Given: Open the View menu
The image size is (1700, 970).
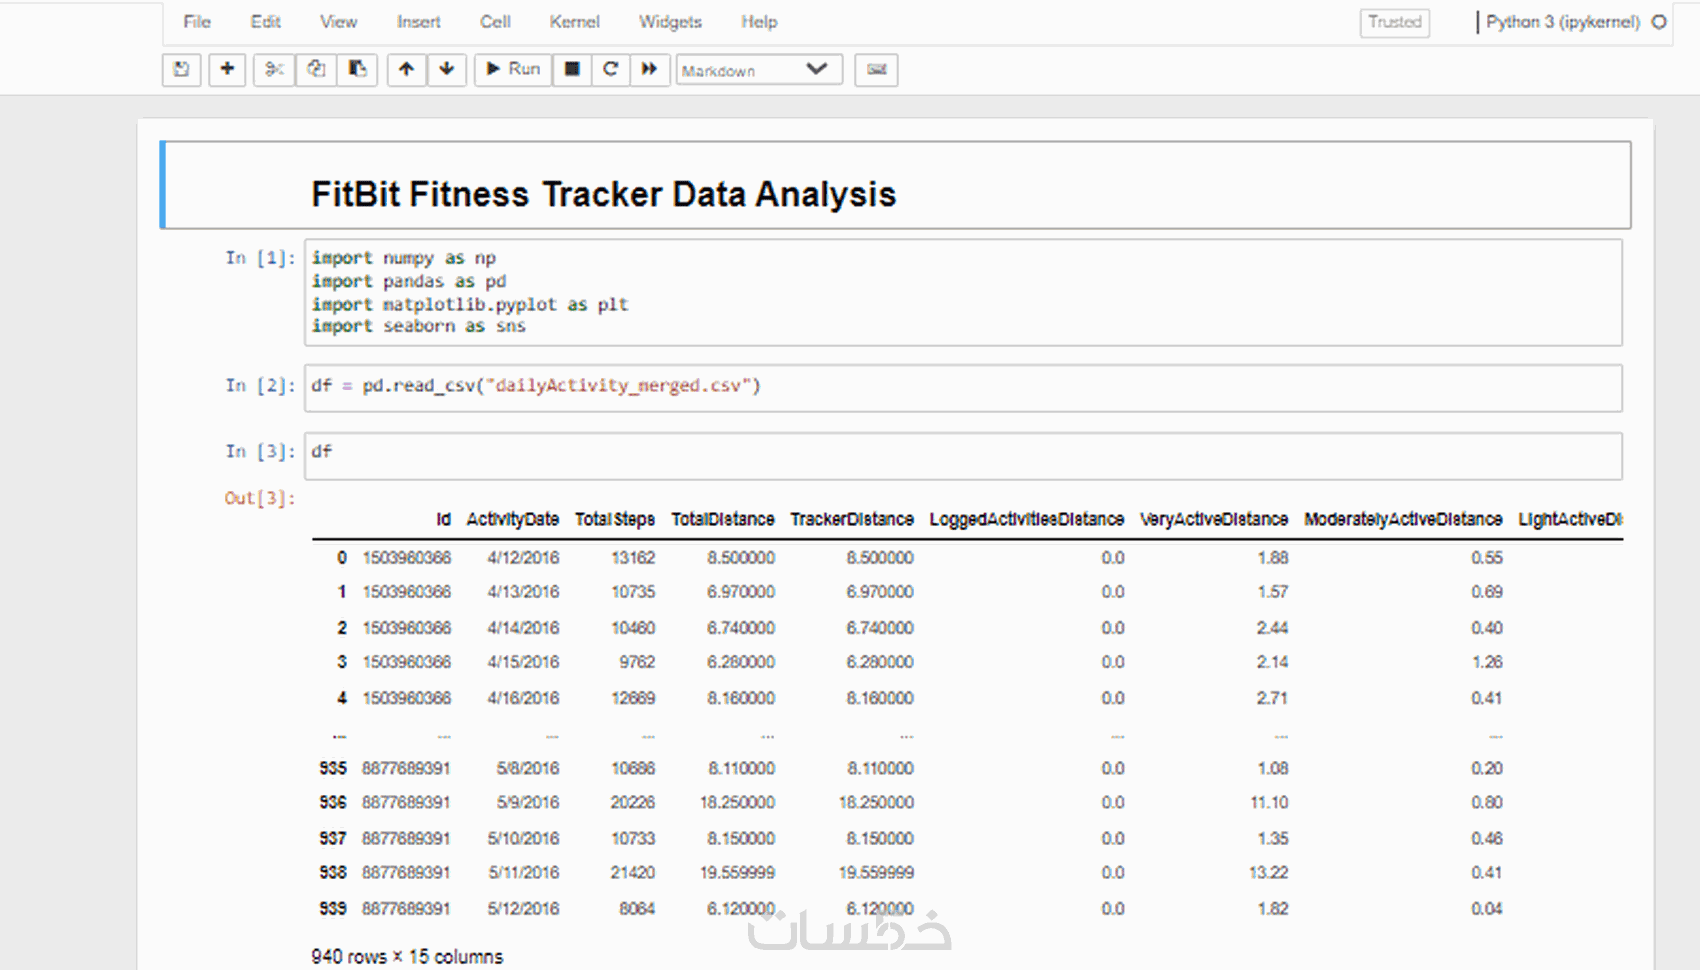Looking at the screenshot, I should point(338,22).
